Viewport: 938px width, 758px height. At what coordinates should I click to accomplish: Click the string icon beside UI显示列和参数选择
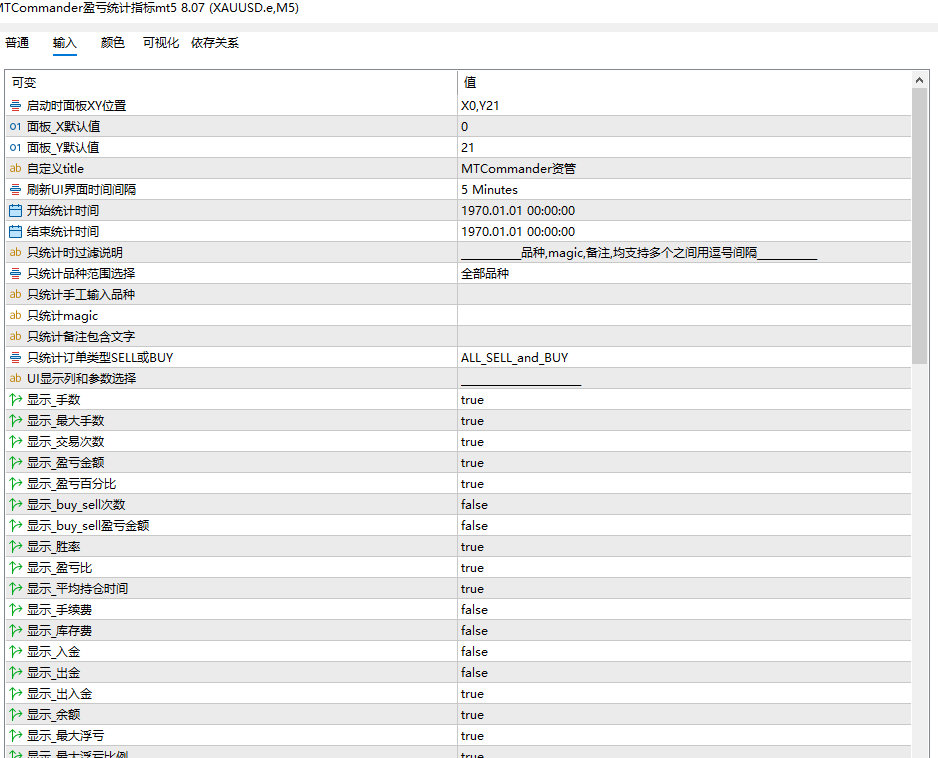(16, 378)
